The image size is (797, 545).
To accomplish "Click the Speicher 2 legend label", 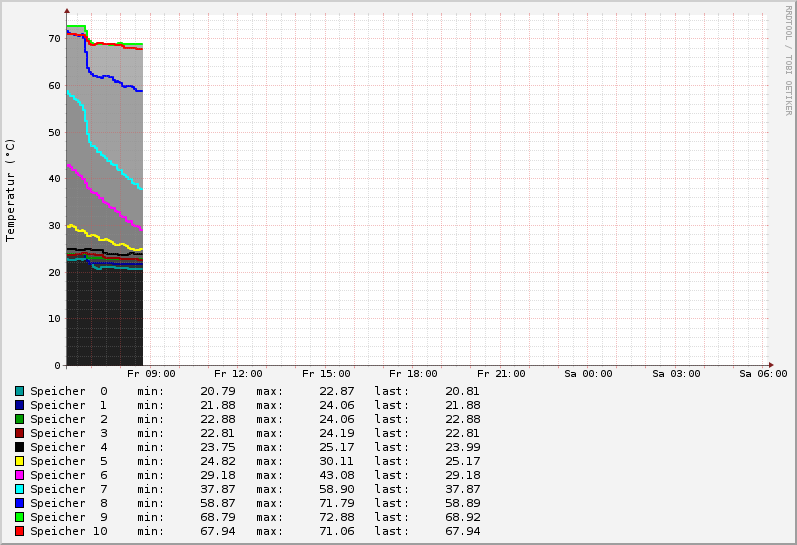I will tap(68, 419).
